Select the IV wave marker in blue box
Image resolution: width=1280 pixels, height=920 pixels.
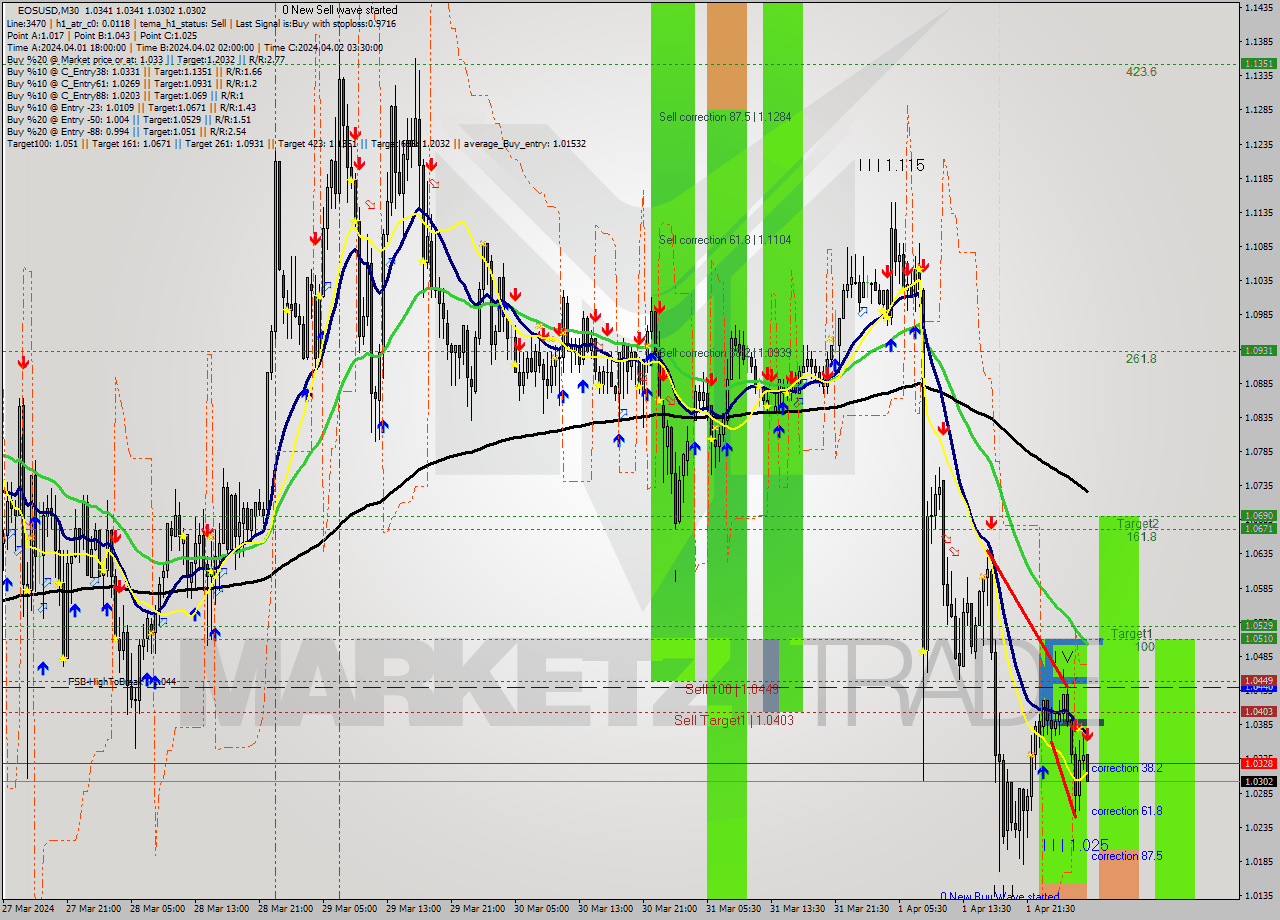(x=1066, y=657)
